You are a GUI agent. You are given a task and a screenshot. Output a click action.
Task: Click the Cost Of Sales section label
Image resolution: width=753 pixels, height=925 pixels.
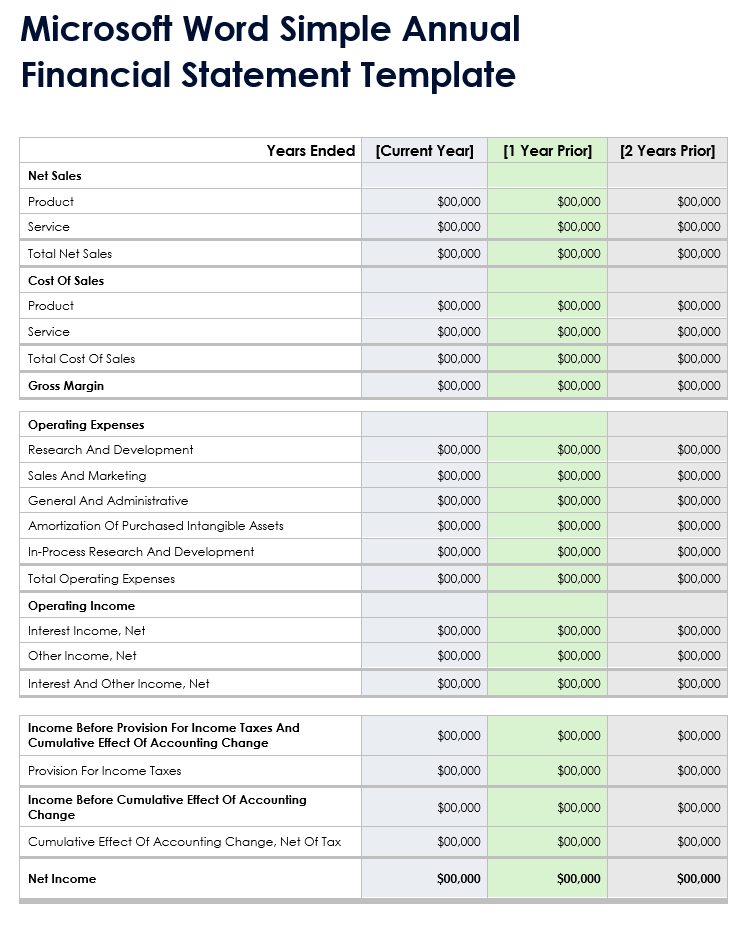tap(66, 281)
